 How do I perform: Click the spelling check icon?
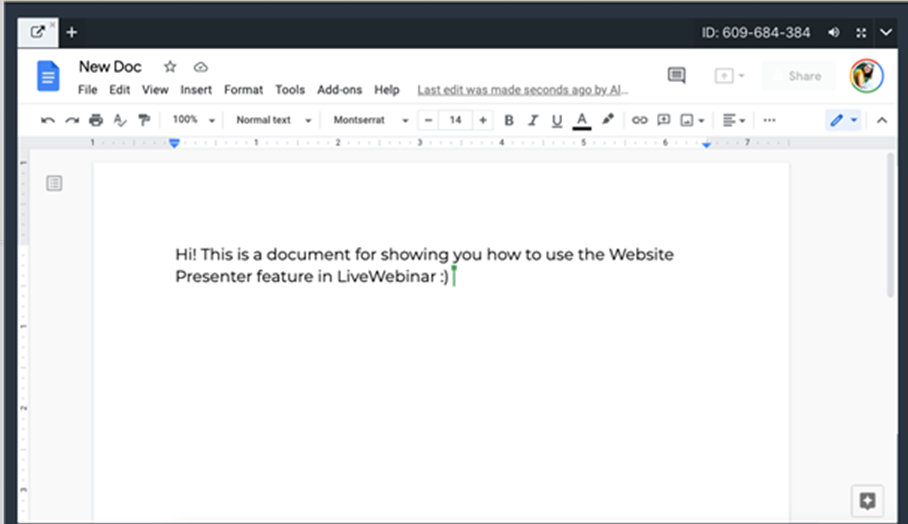[120, 120]
